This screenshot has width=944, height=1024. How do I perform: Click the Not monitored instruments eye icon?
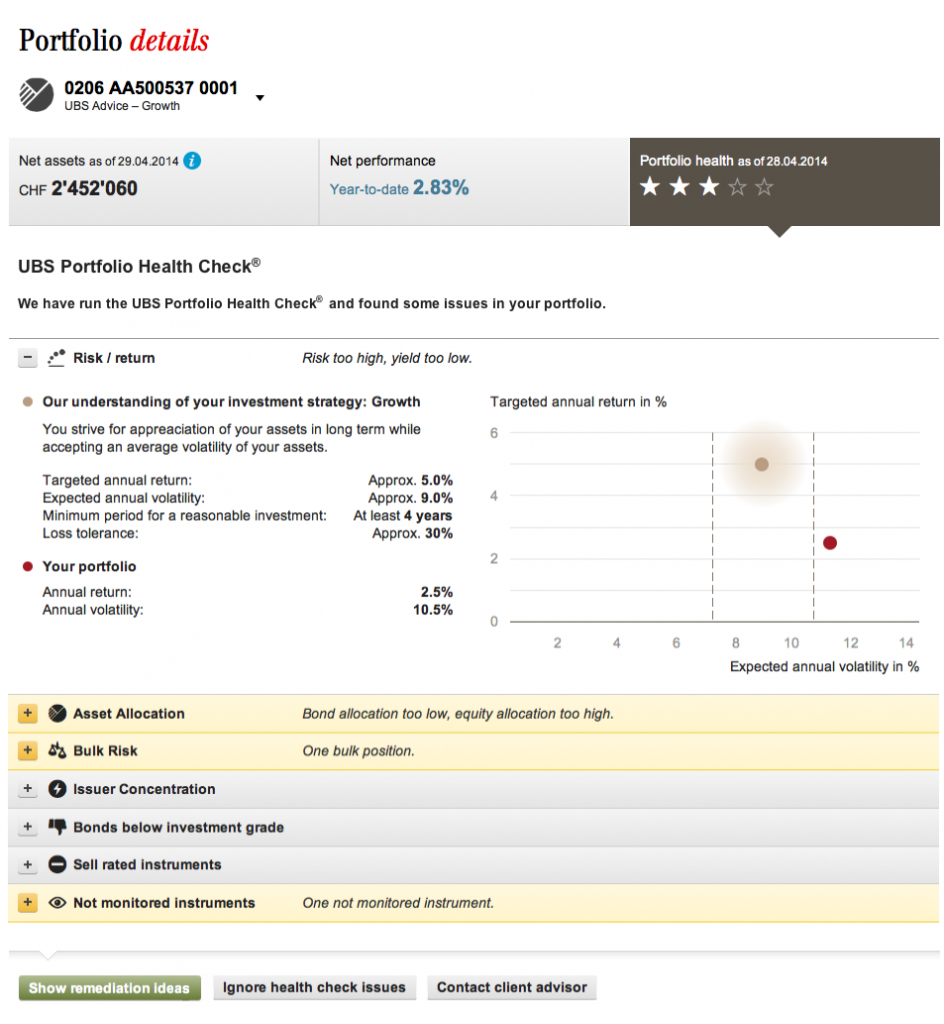click(57, 901)
